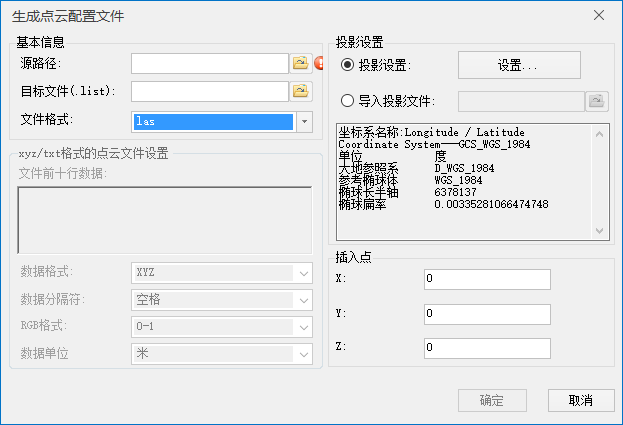The image size is (623, 425).
Task: Click the import projection file browse icon
Action: click(597, 101)
